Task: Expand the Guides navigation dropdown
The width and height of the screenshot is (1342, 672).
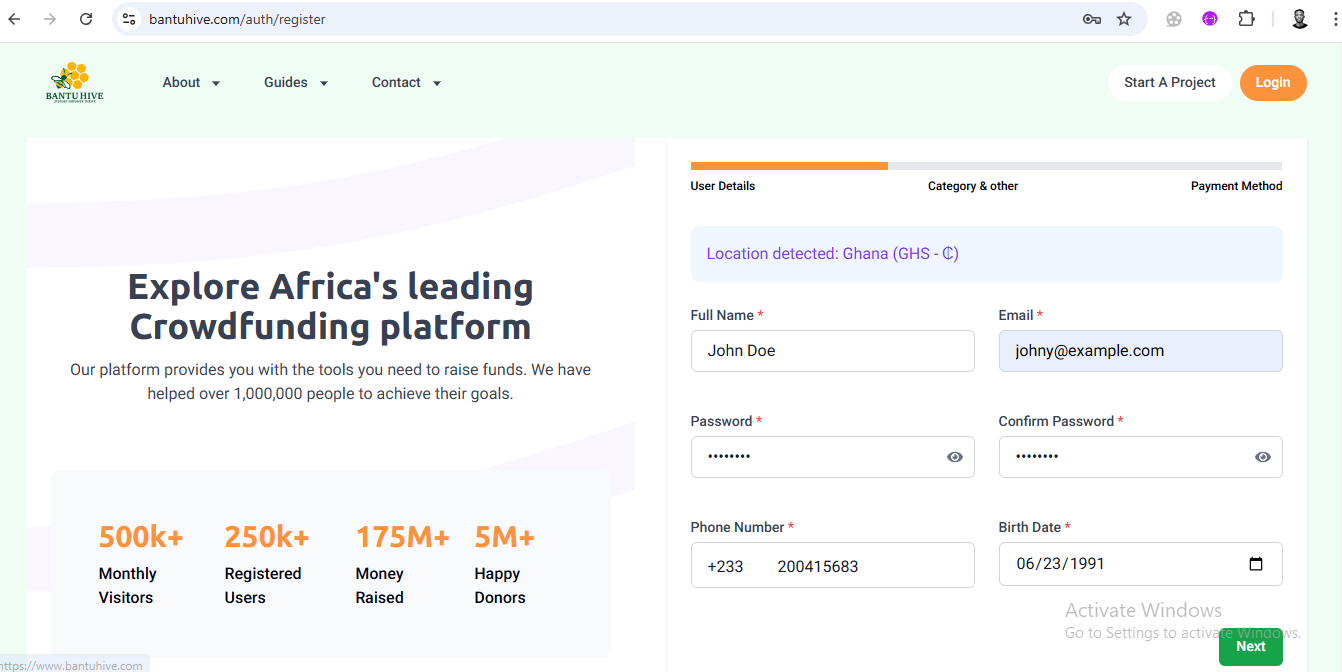Action: tap(296, 82)
